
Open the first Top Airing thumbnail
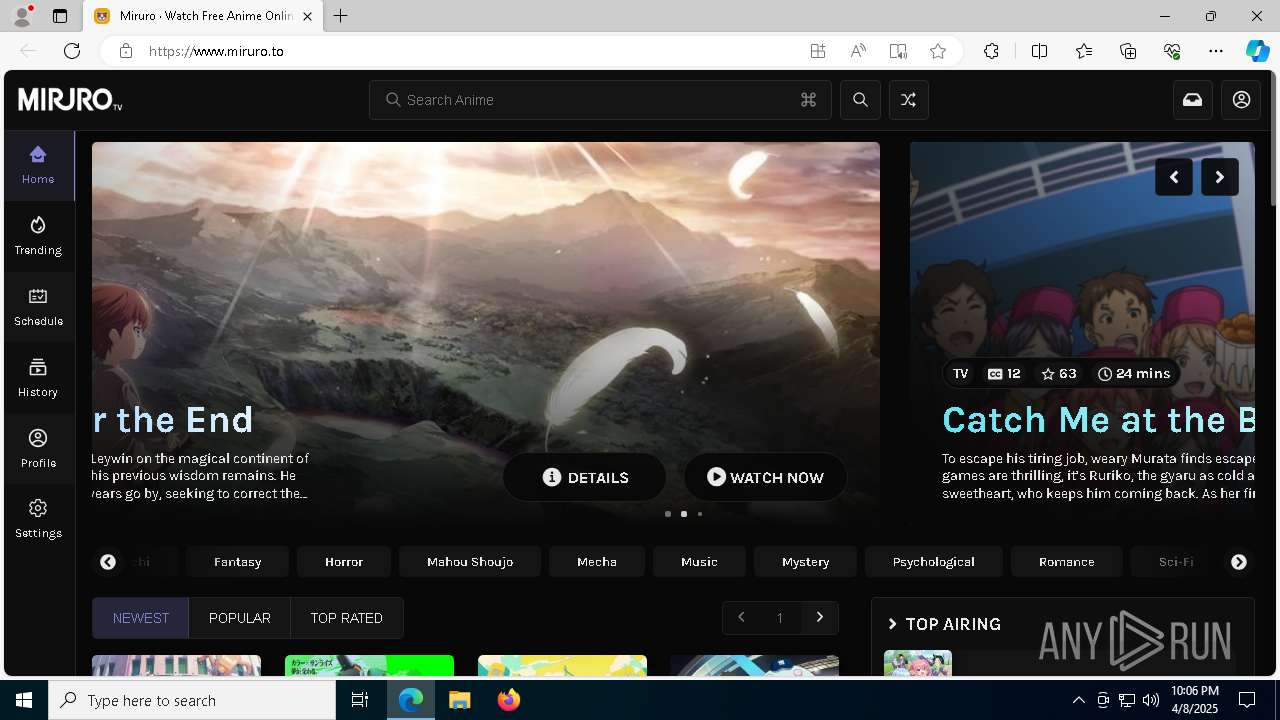[918, 663]
